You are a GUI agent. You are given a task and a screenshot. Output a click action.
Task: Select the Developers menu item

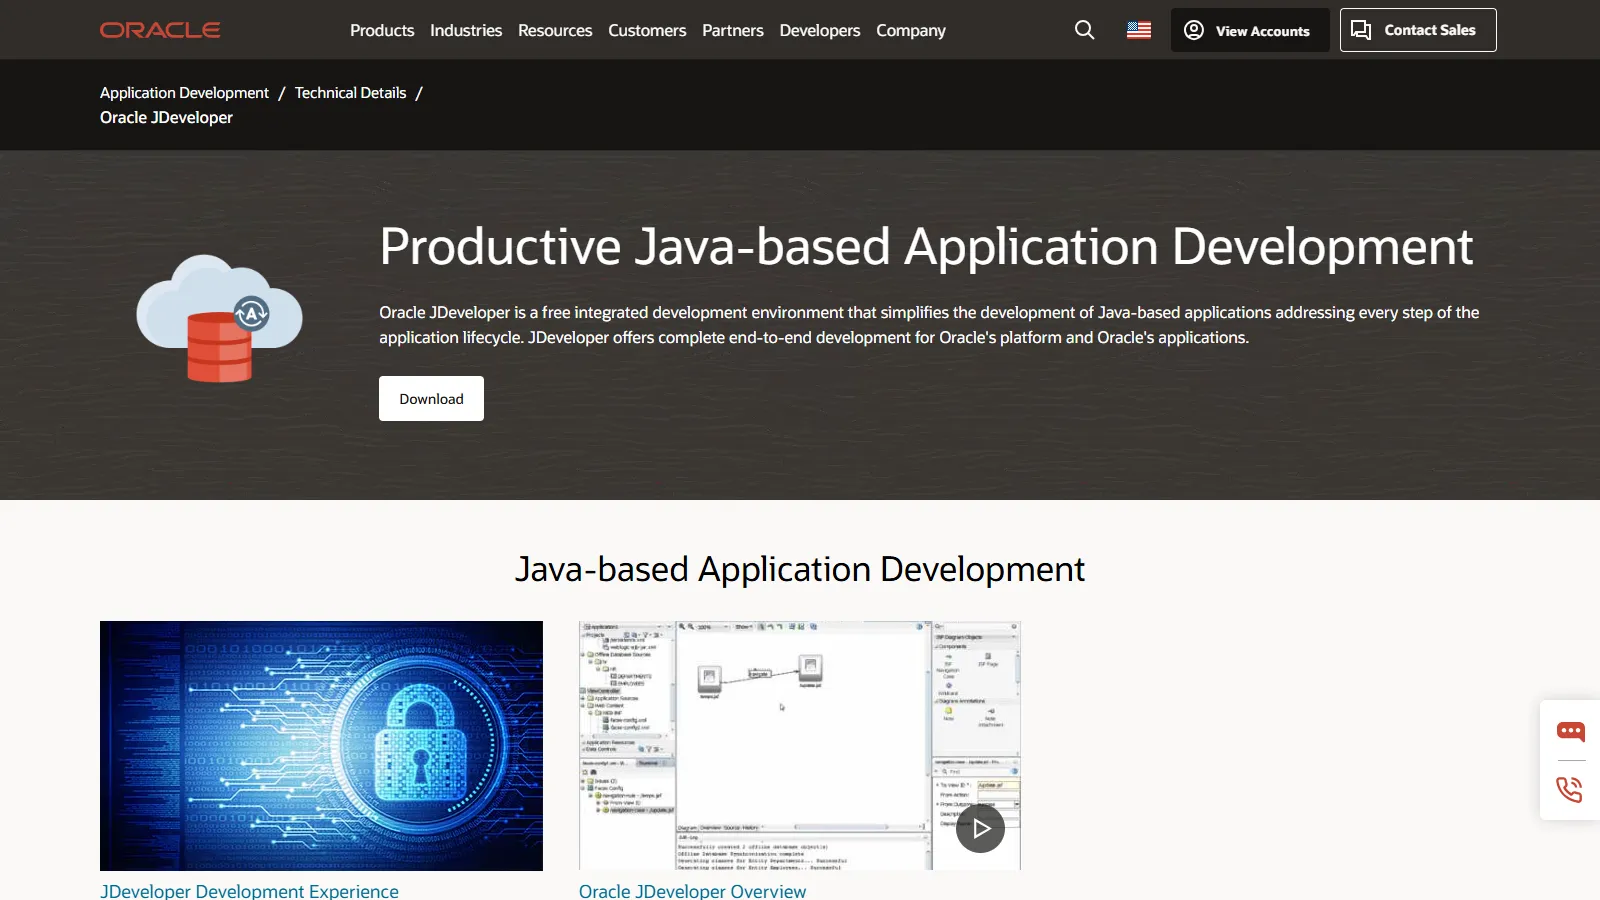click(x=819, y=30)
